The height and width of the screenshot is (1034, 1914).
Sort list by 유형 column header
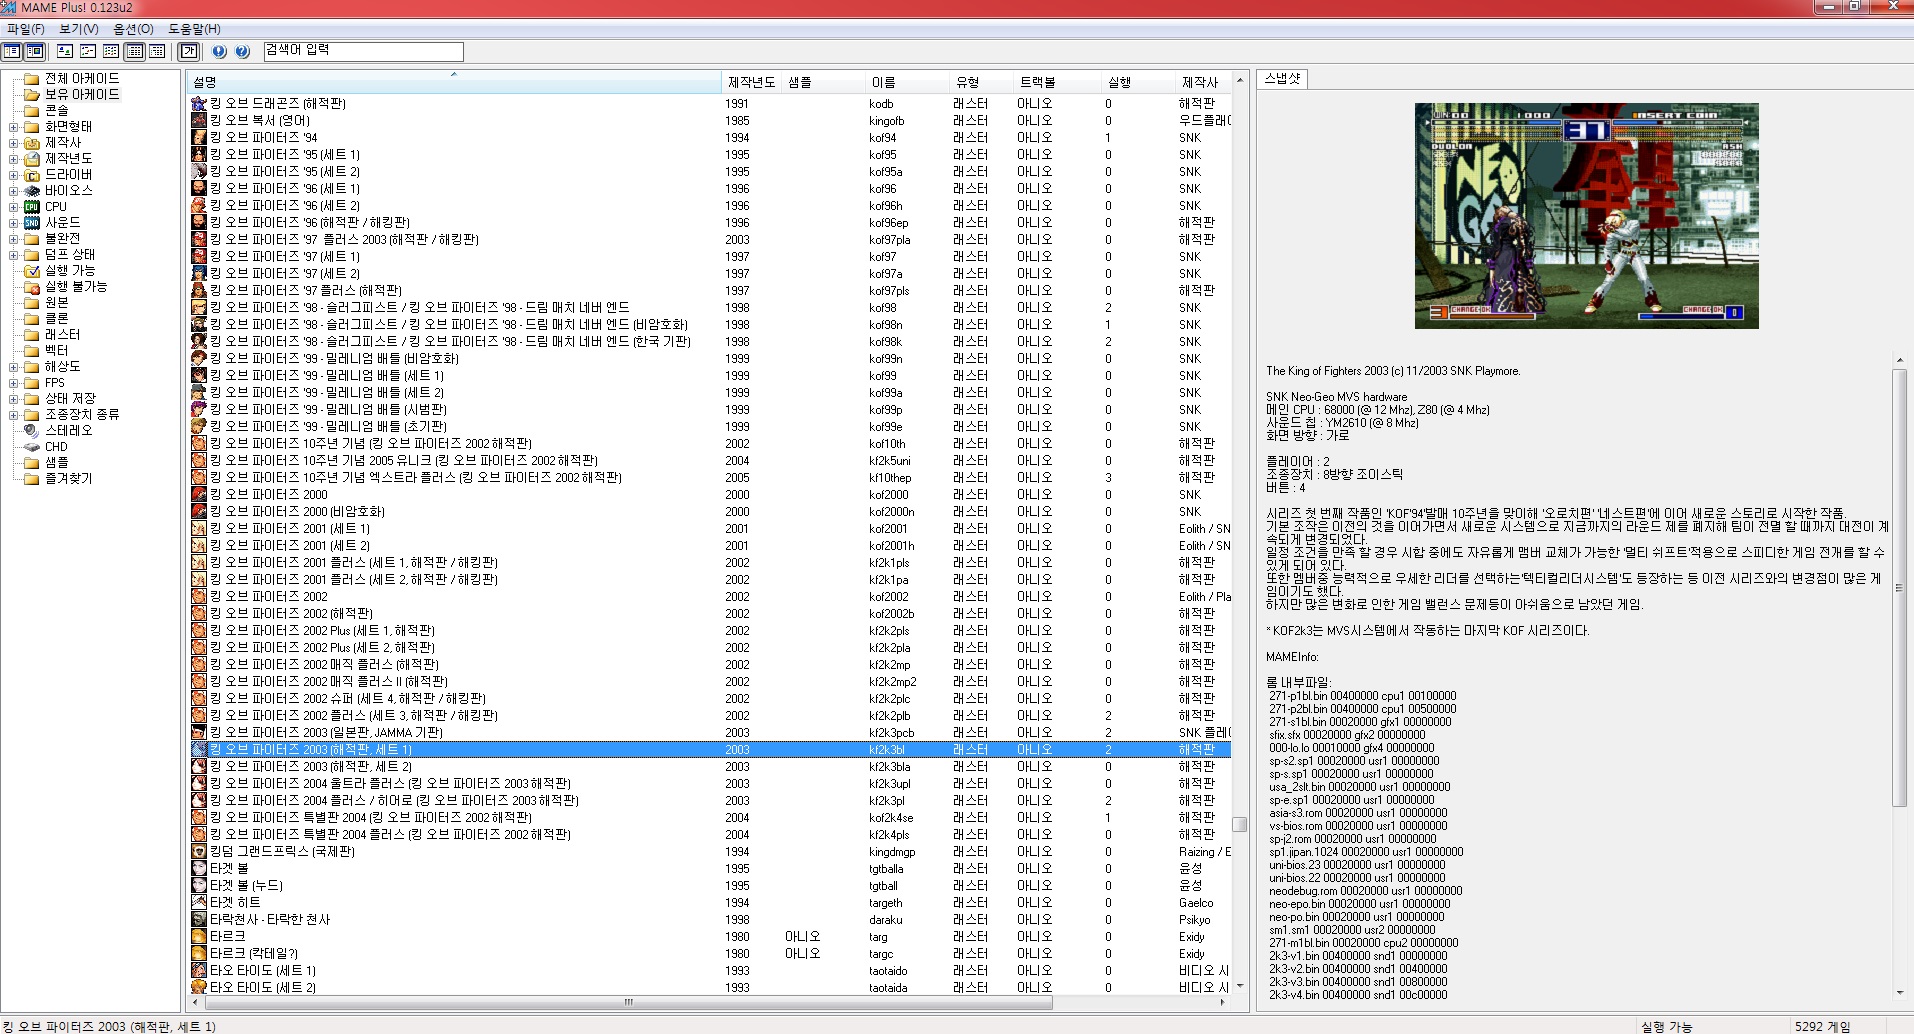coord(981,82)
